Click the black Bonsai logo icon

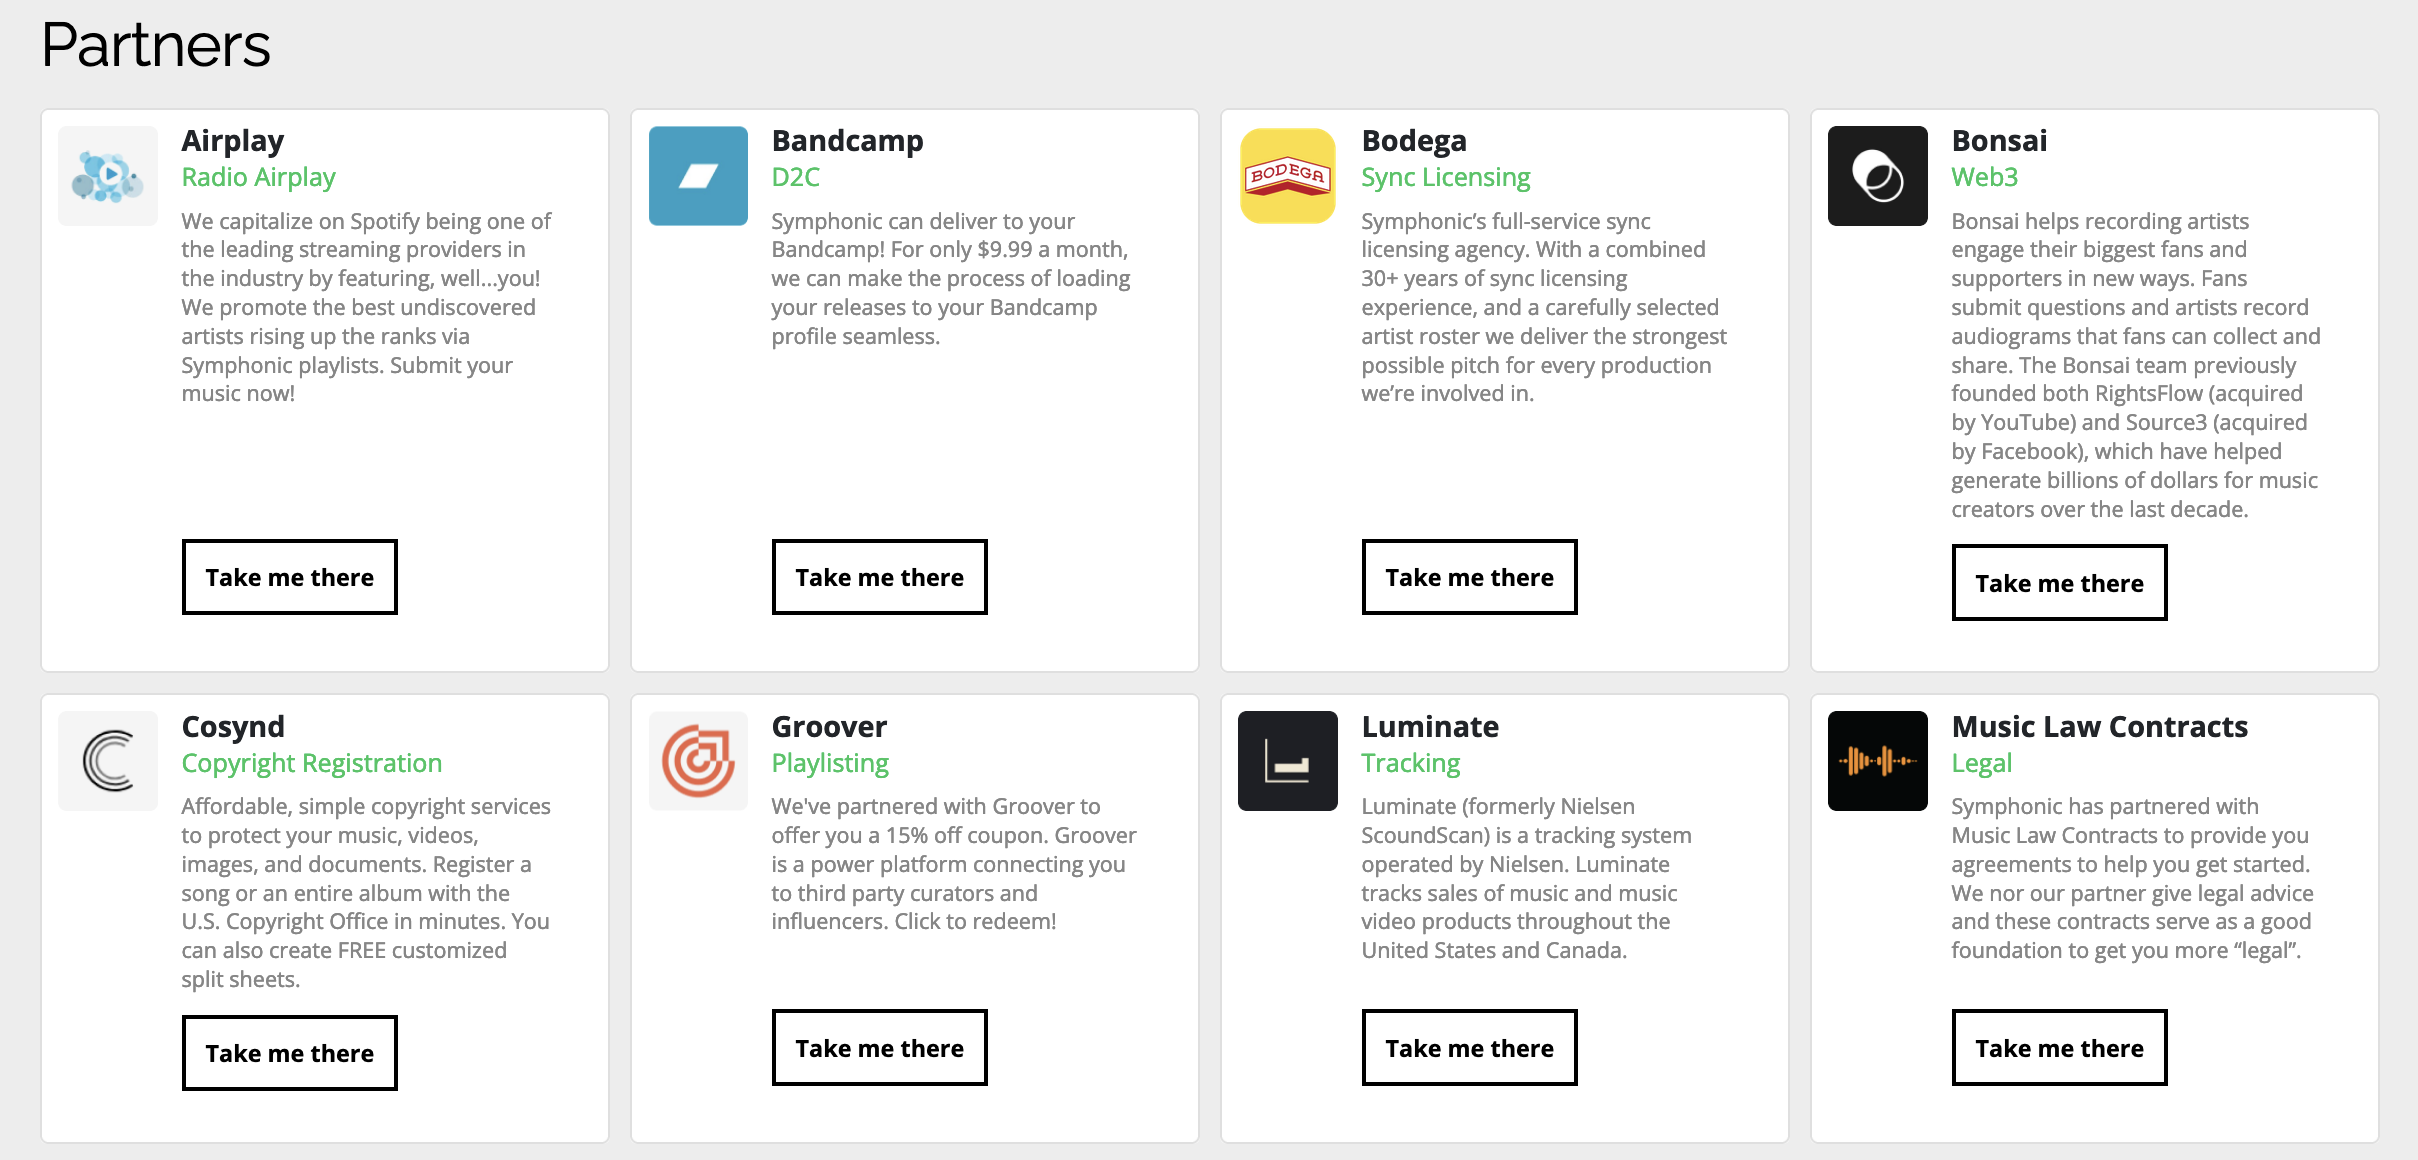pyautogui.click(x=1878, y=176)
